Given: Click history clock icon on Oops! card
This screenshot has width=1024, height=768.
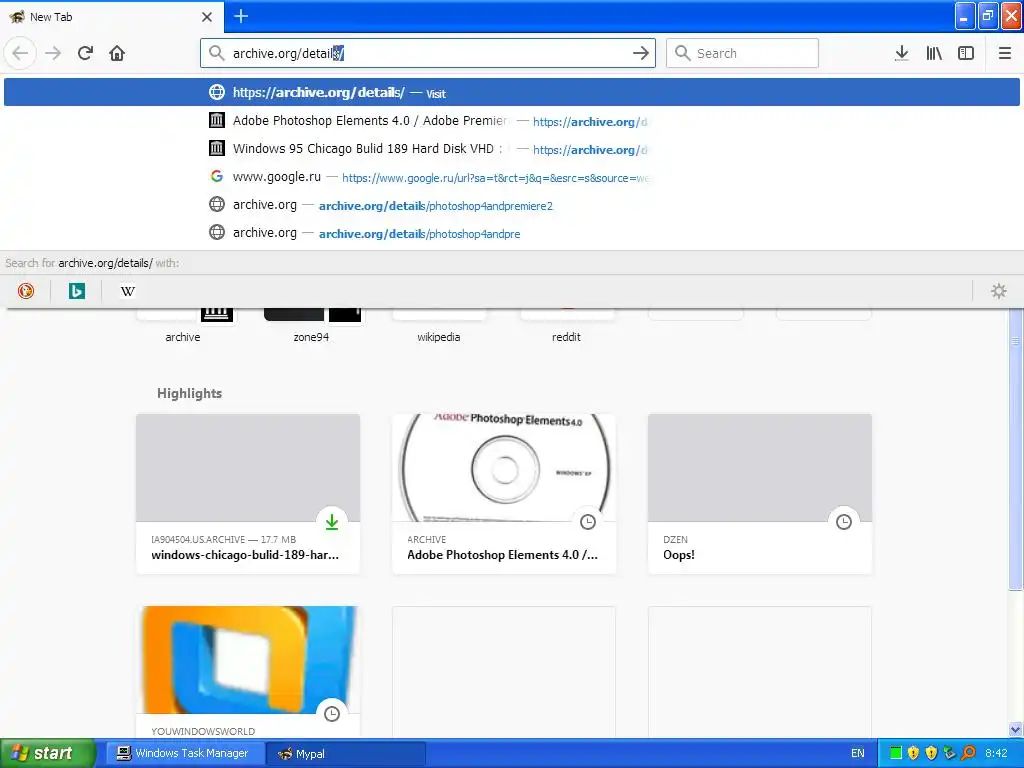Looking at the screenshot, I should [x=844, y=522].
